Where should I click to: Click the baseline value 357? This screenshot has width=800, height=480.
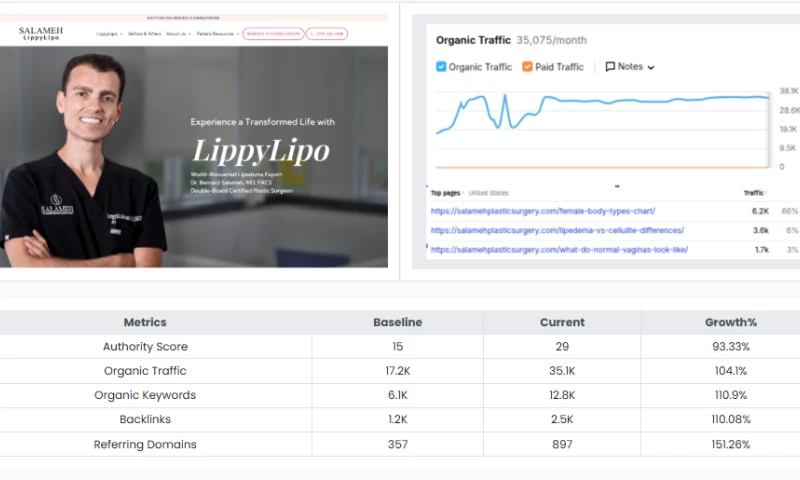(397, 444)
